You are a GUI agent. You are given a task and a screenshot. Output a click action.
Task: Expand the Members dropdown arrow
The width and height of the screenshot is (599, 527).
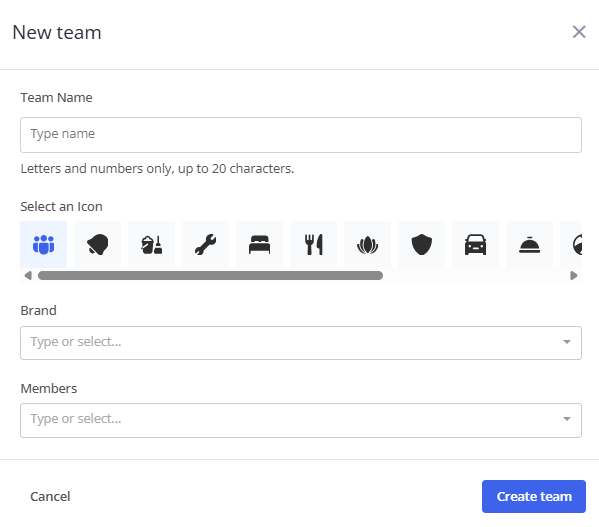tap(567, 419)
